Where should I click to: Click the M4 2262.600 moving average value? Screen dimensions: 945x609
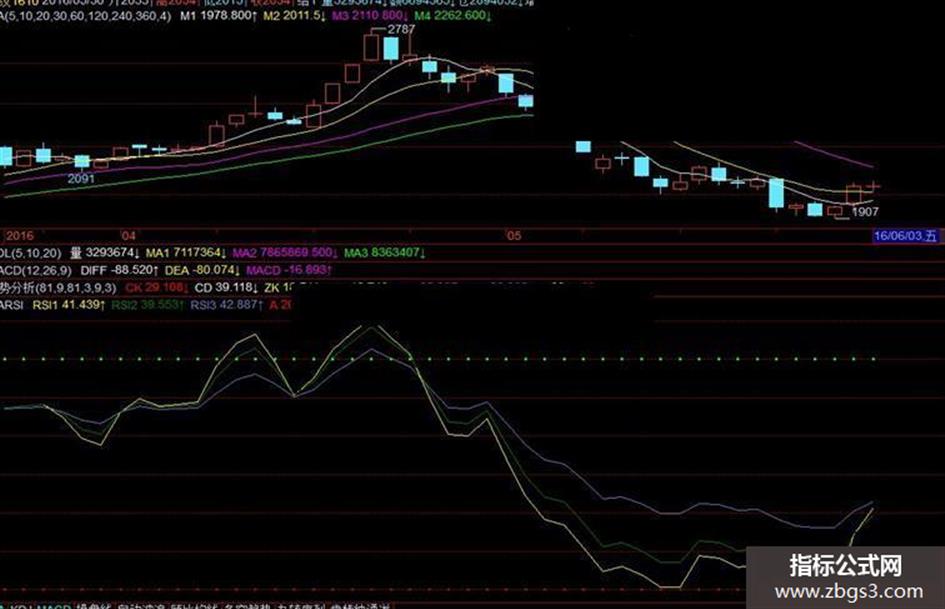(453, 16)
